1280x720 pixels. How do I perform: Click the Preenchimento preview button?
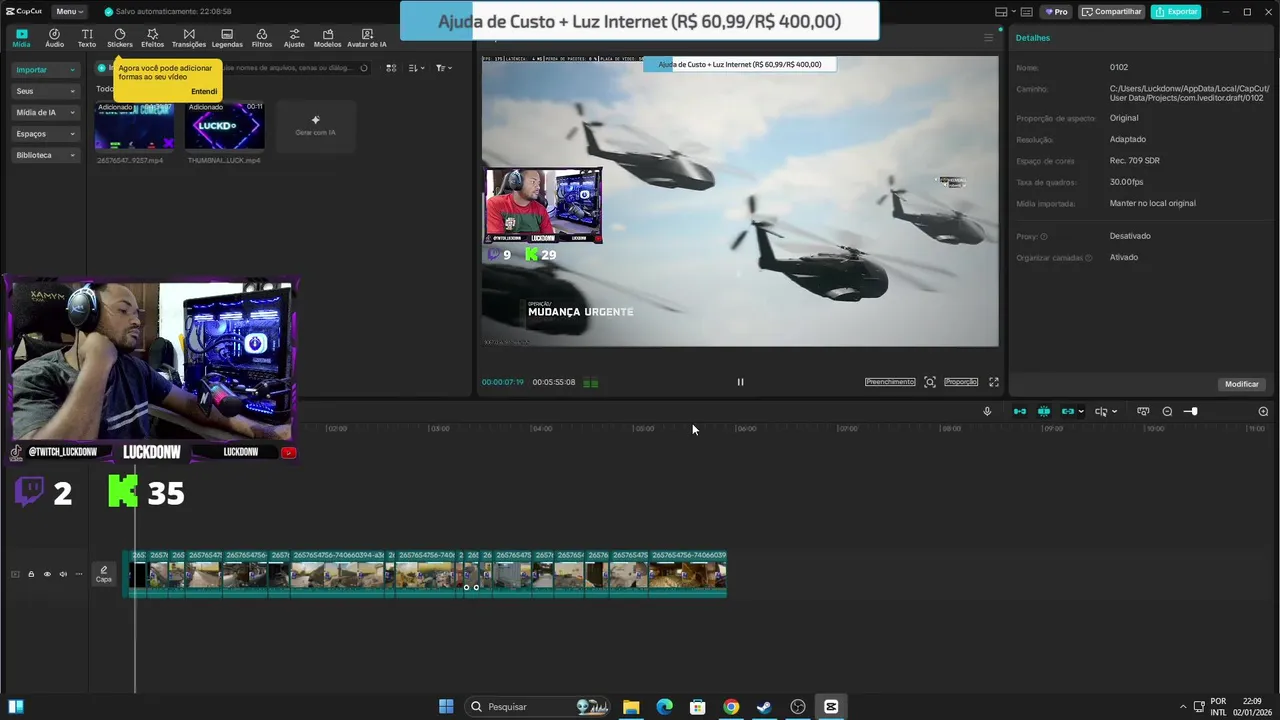(890, 382)
